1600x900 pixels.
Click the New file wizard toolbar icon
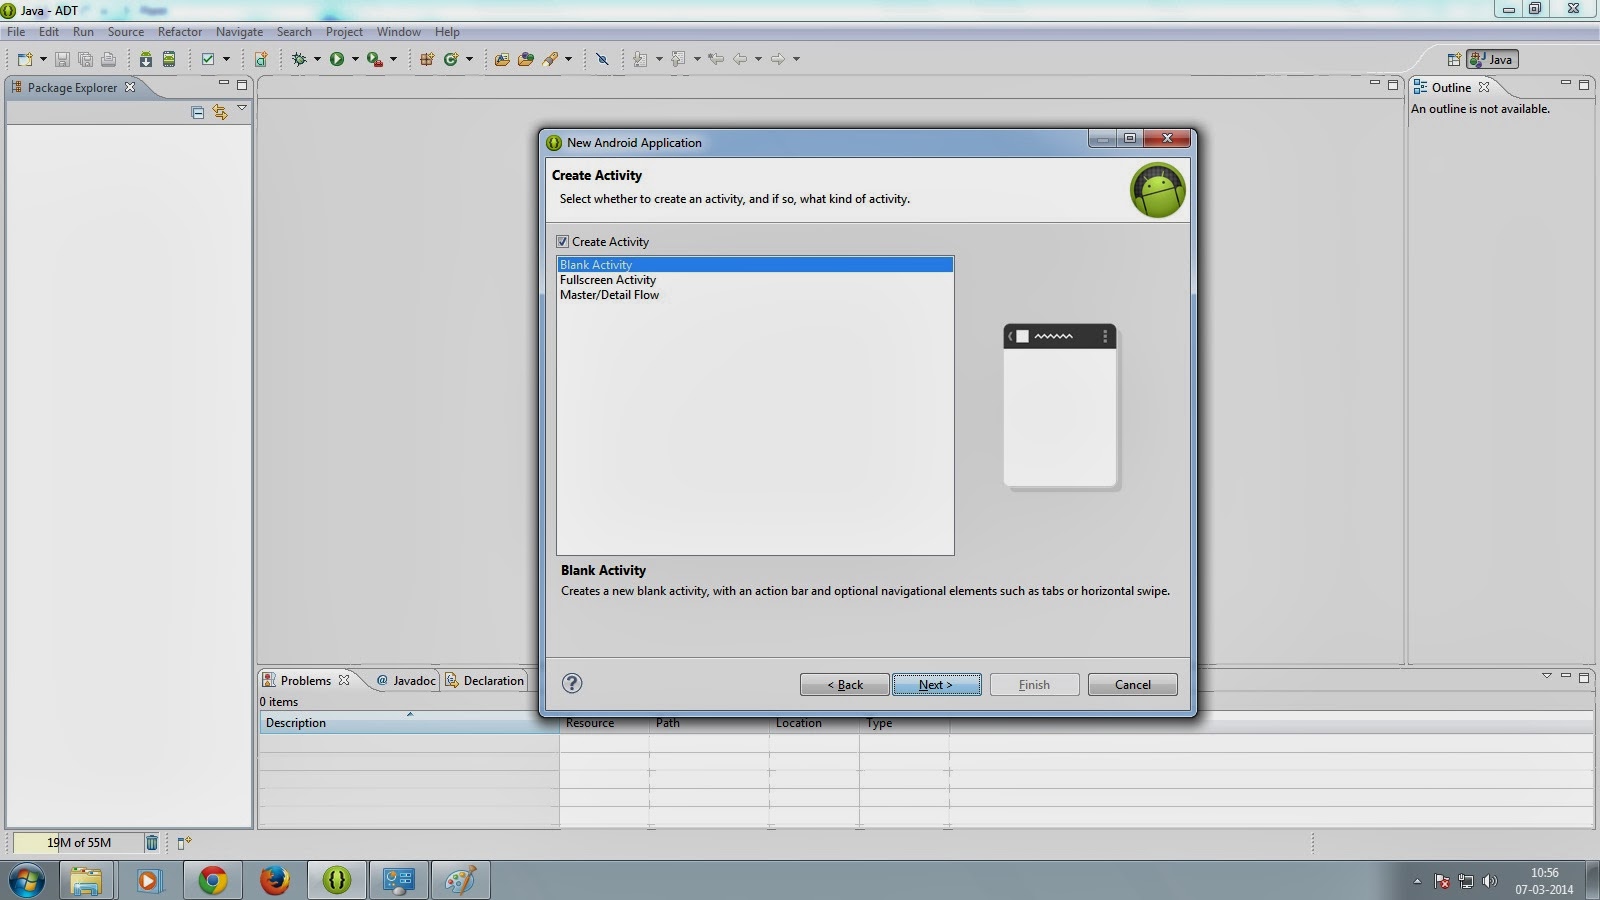[25, 59]
